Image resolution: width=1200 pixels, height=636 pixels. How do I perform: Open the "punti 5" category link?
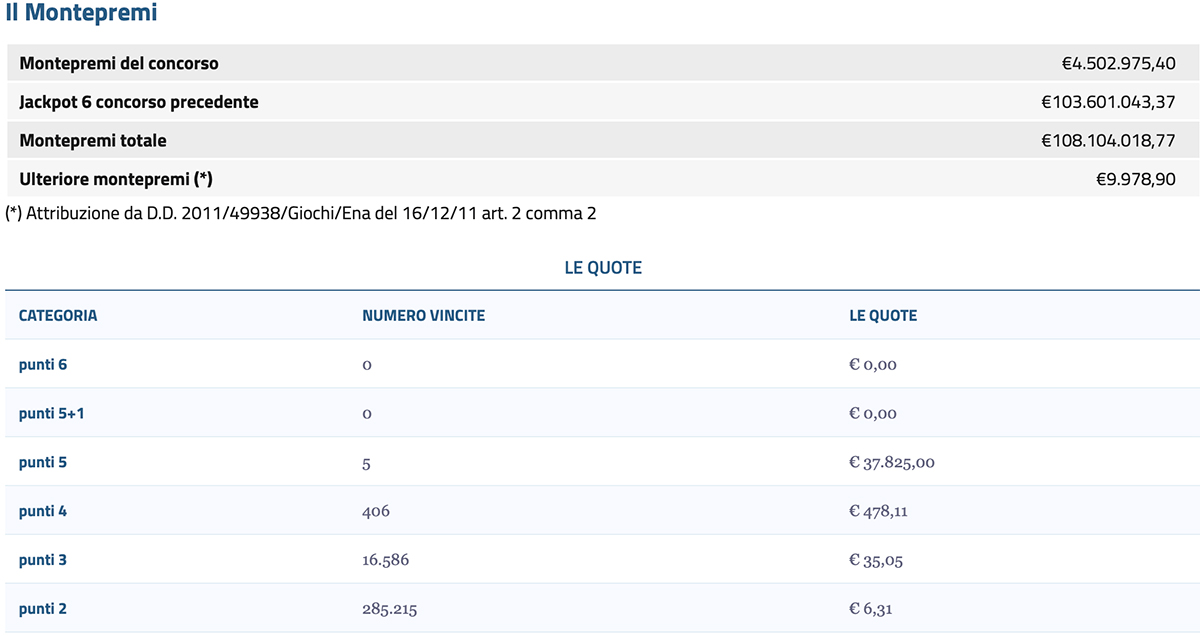[43, 463]
